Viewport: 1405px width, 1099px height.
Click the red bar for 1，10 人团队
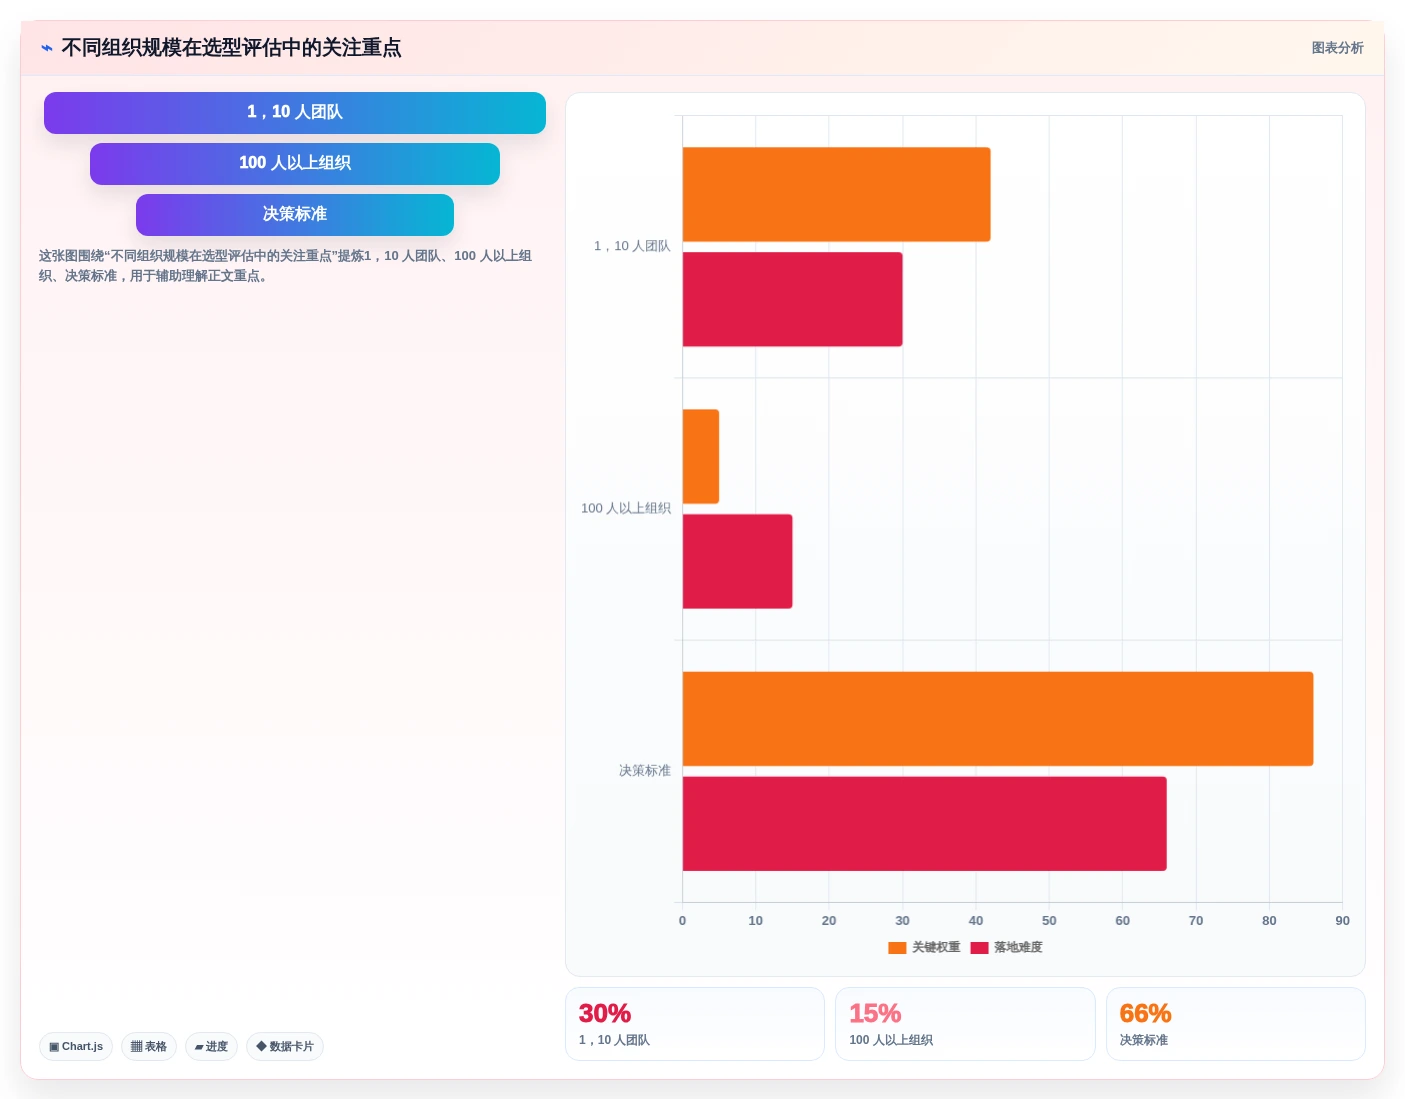tap(792, 299)
